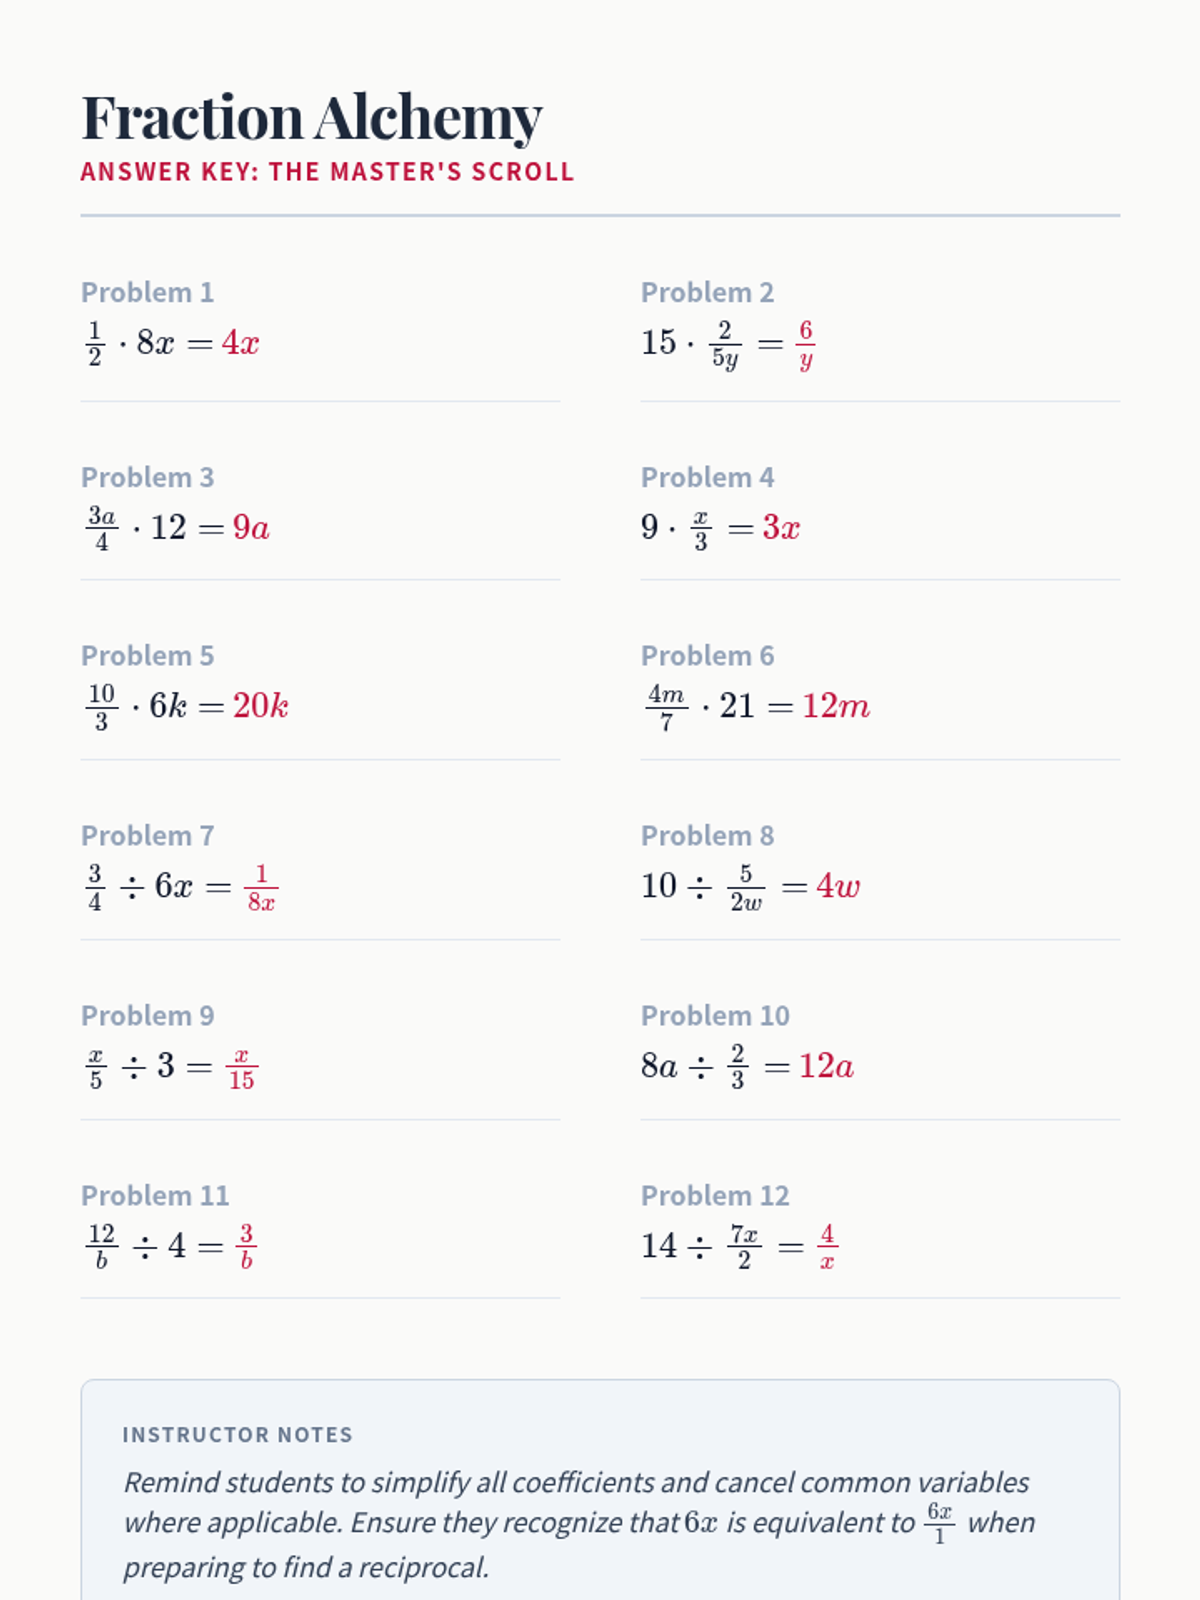Image resolution: width=1200 pixels, height=1600 pixels.
Task: Click the Instructor Notes heading
Action: pos(237,1434)
